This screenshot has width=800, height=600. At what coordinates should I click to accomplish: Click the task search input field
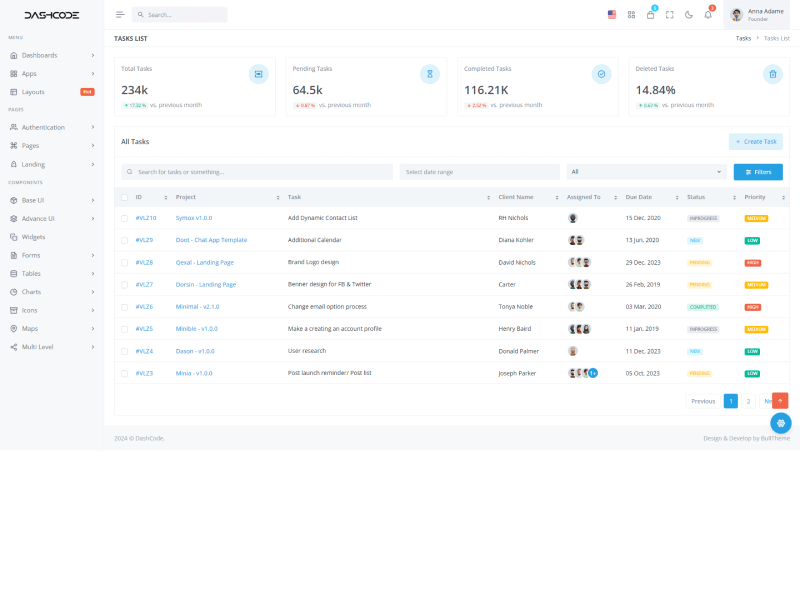(257, 172)
